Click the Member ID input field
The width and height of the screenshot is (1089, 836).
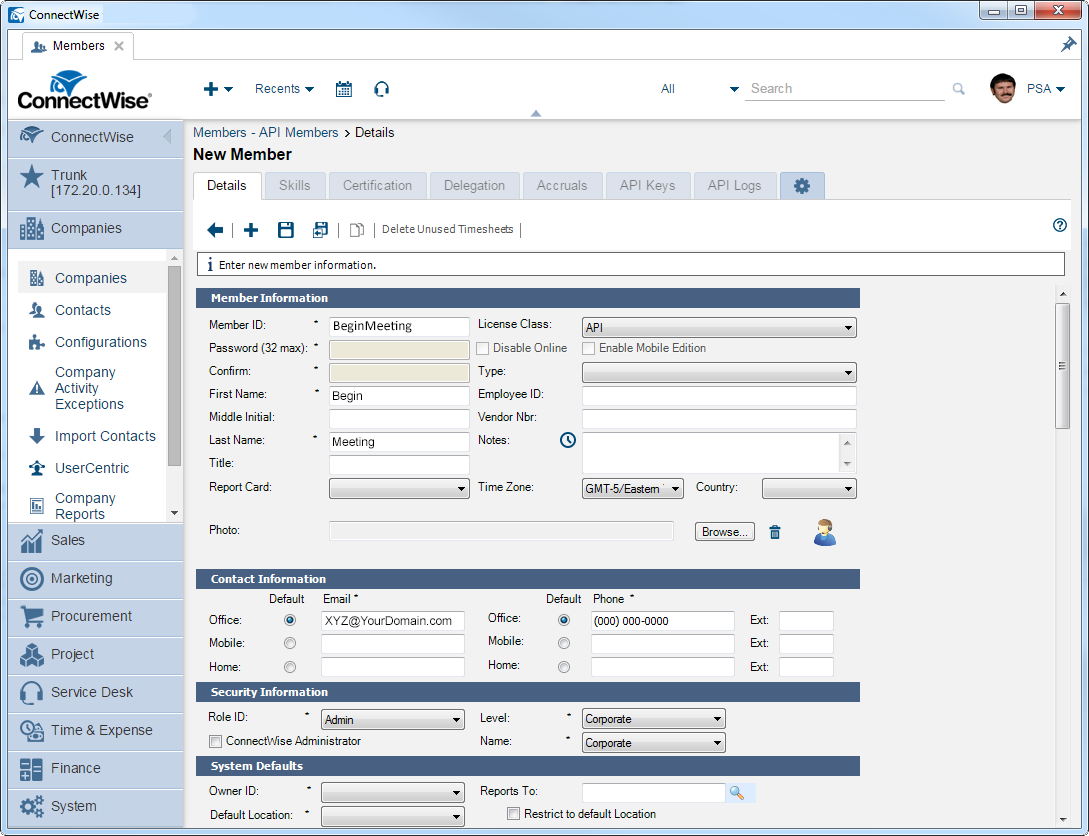pyautogui.click(x=398, y=326)
